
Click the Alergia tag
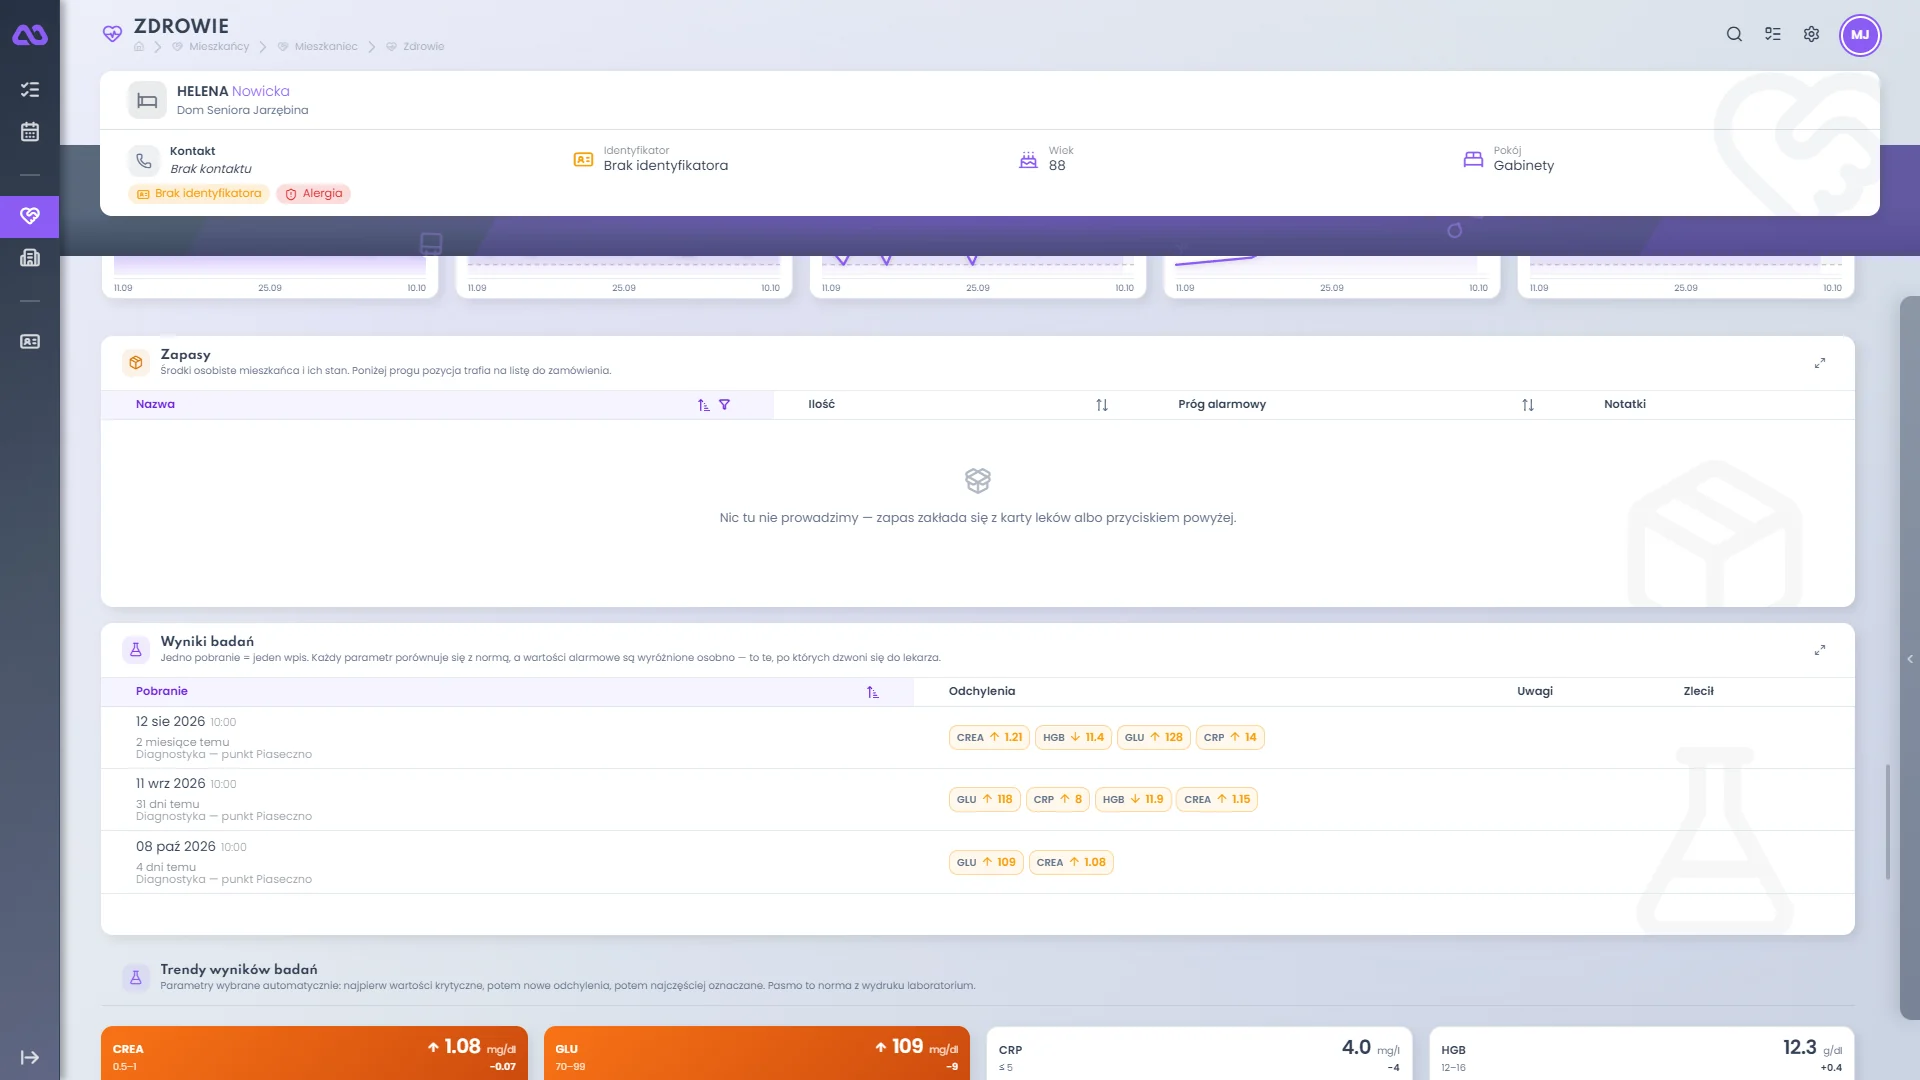[x=314, y=194]
